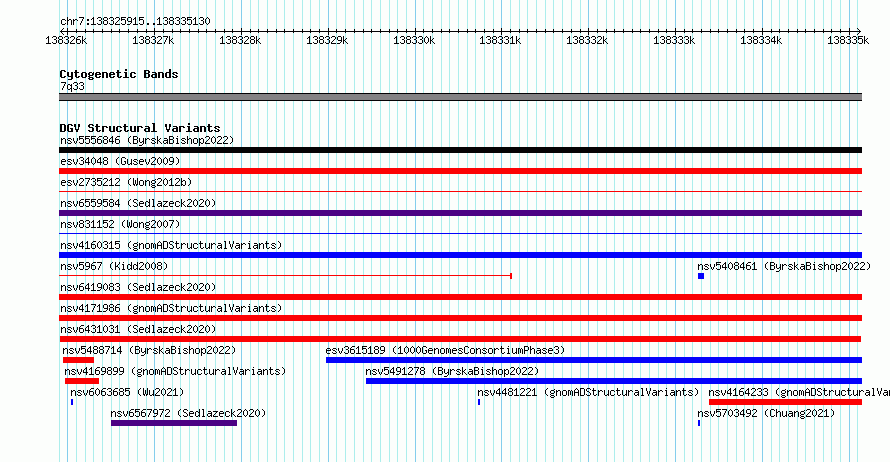Select esv3615189 (1000GenomesConsortiumPhase3) label
This screenshot has height=462, width=890.
[445, 350]
